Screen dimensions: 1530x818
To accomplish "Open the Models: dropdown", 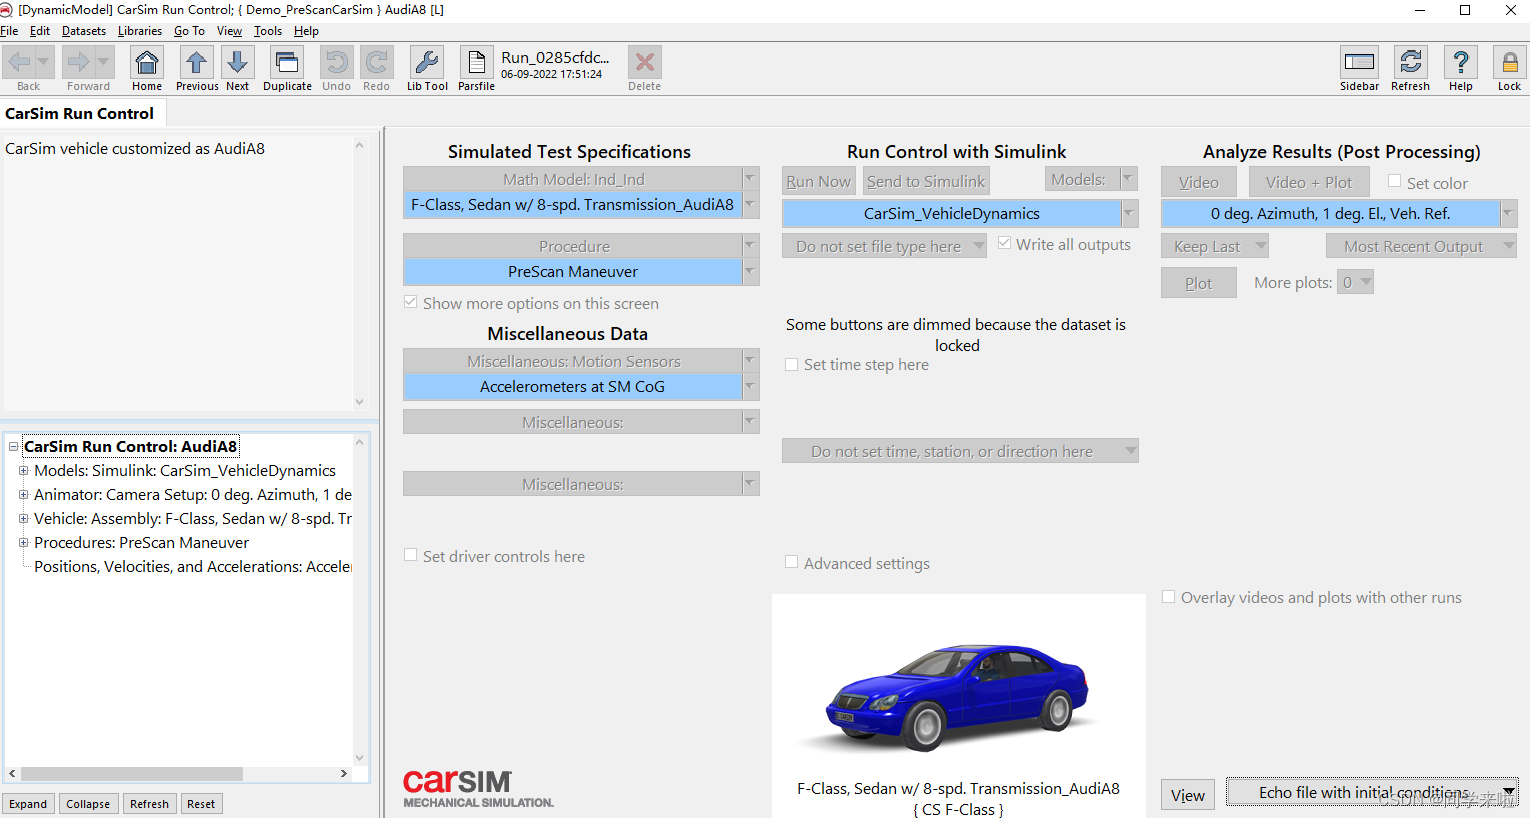I will point(1129,179).
